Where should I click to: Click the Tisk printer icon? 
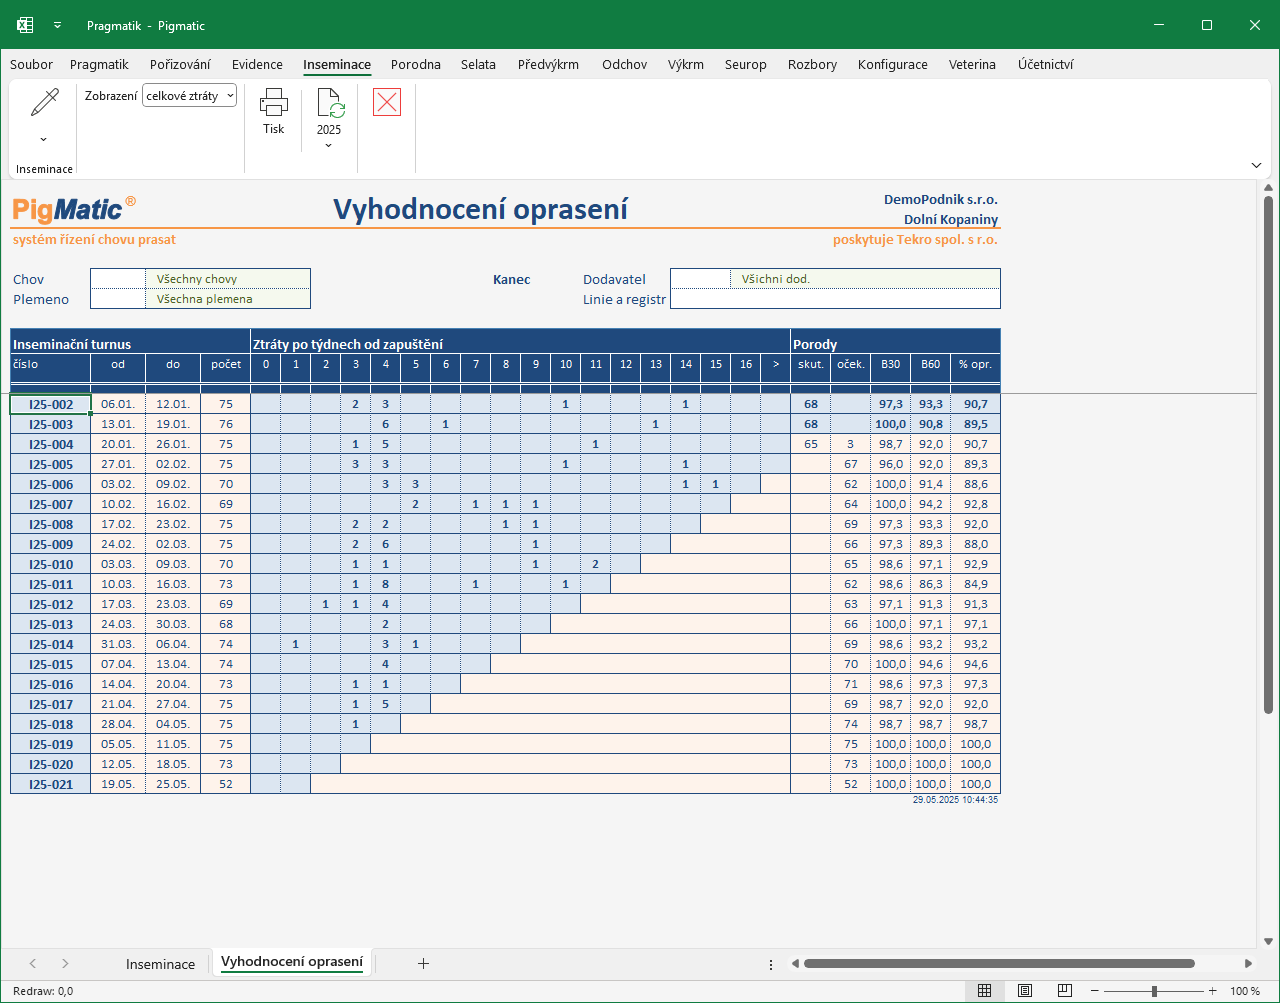274,102
